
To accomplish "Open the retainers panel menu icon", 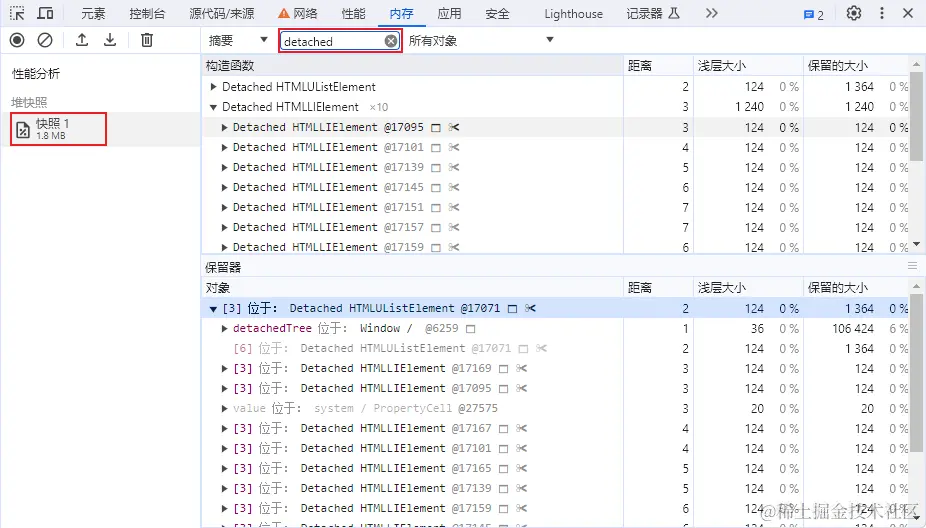I will 912,266.
